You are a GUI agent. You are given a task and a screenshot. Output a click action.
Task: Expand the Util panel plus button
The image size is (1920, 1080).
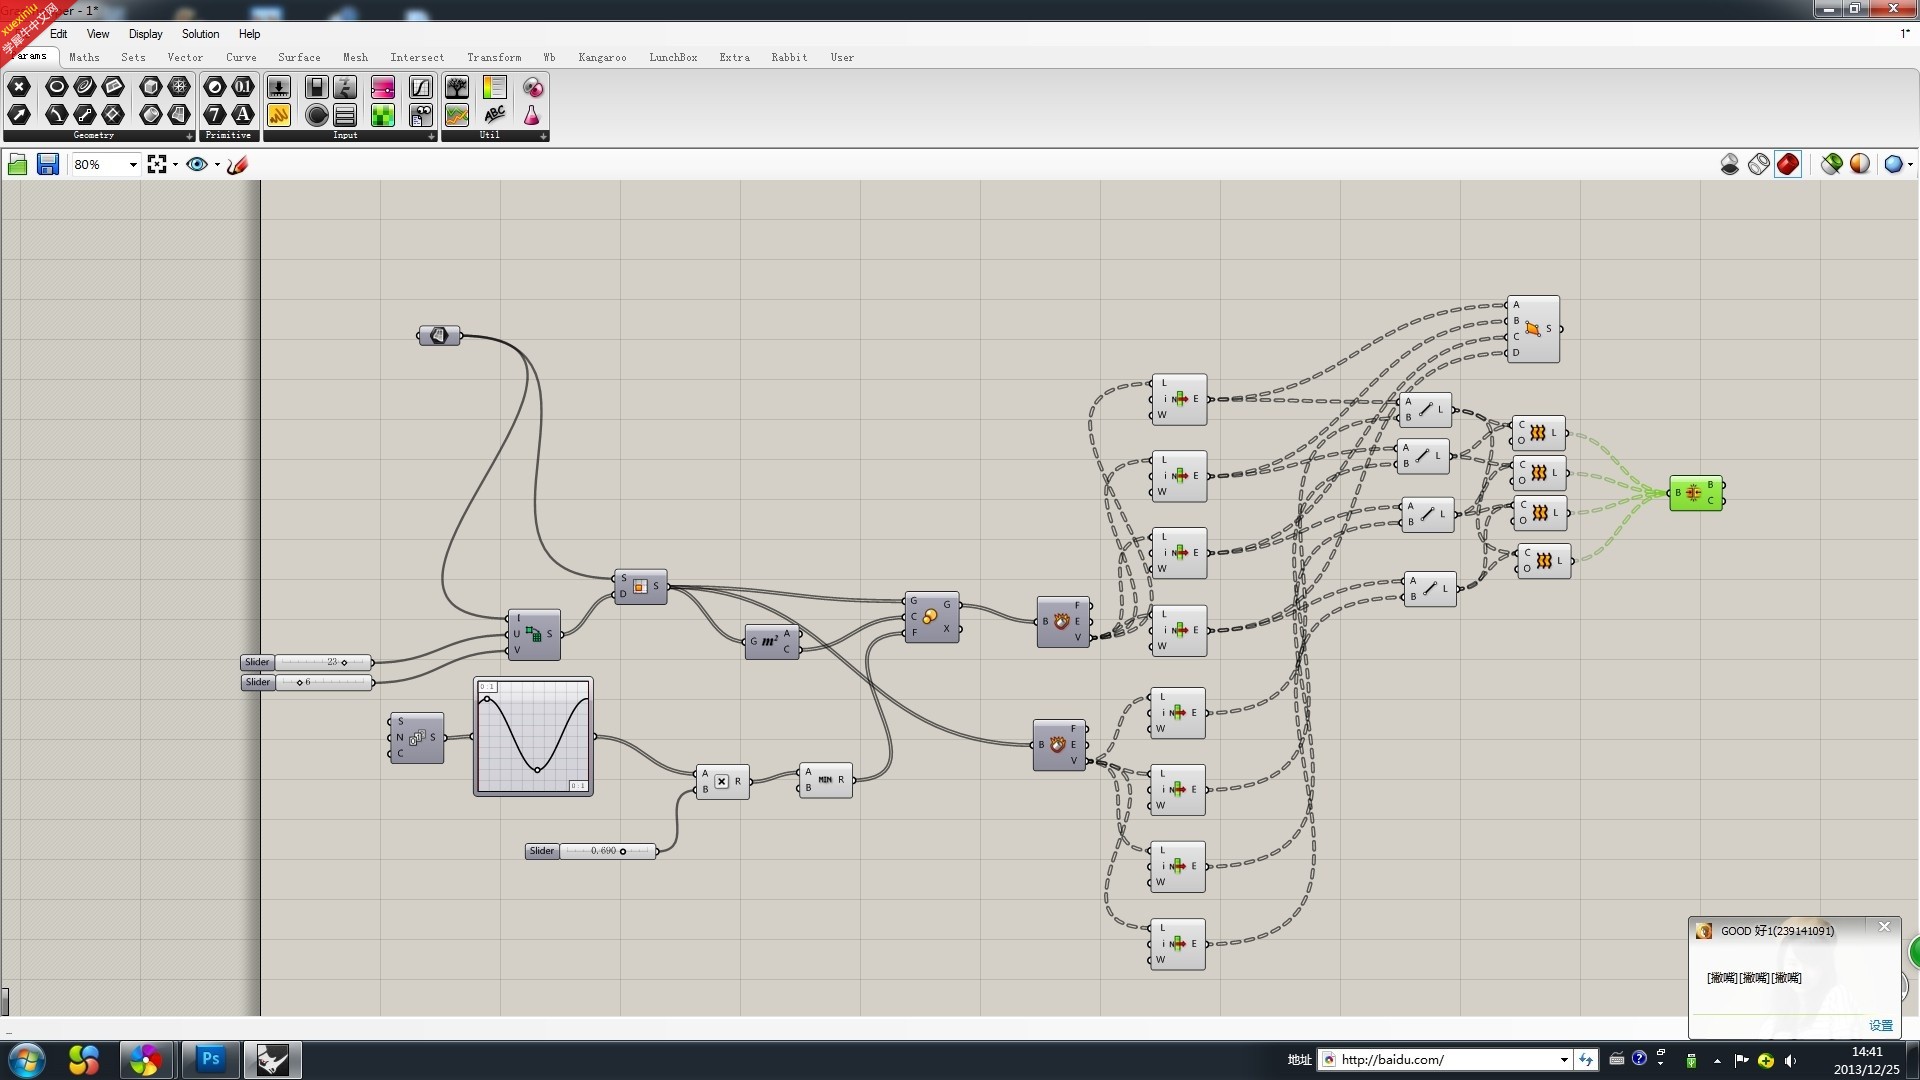543,136
